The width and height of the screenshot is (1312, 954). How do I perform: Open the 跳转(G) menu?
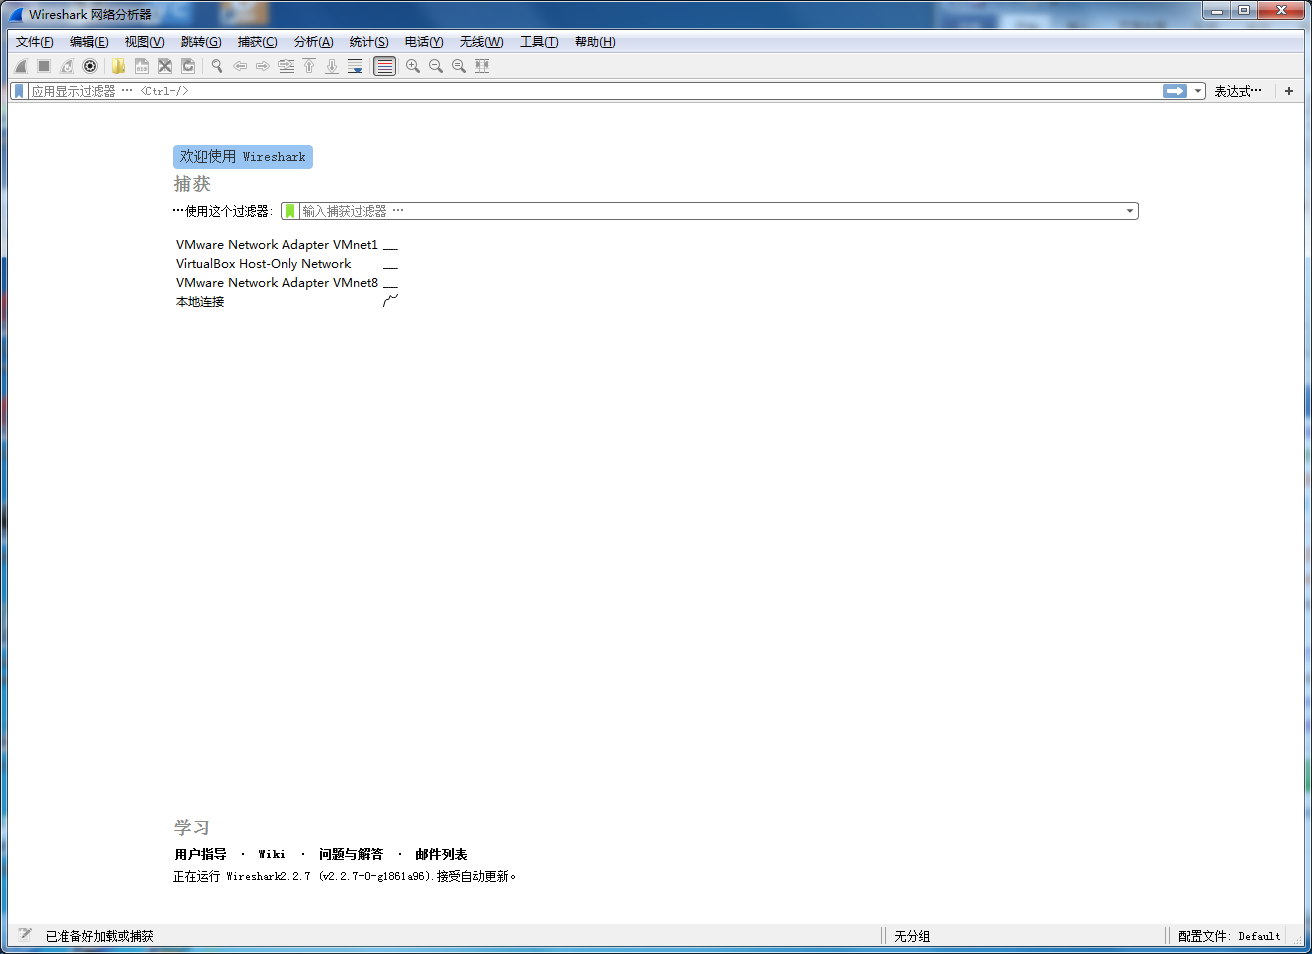pyautogui.click(x=201, y=42)
